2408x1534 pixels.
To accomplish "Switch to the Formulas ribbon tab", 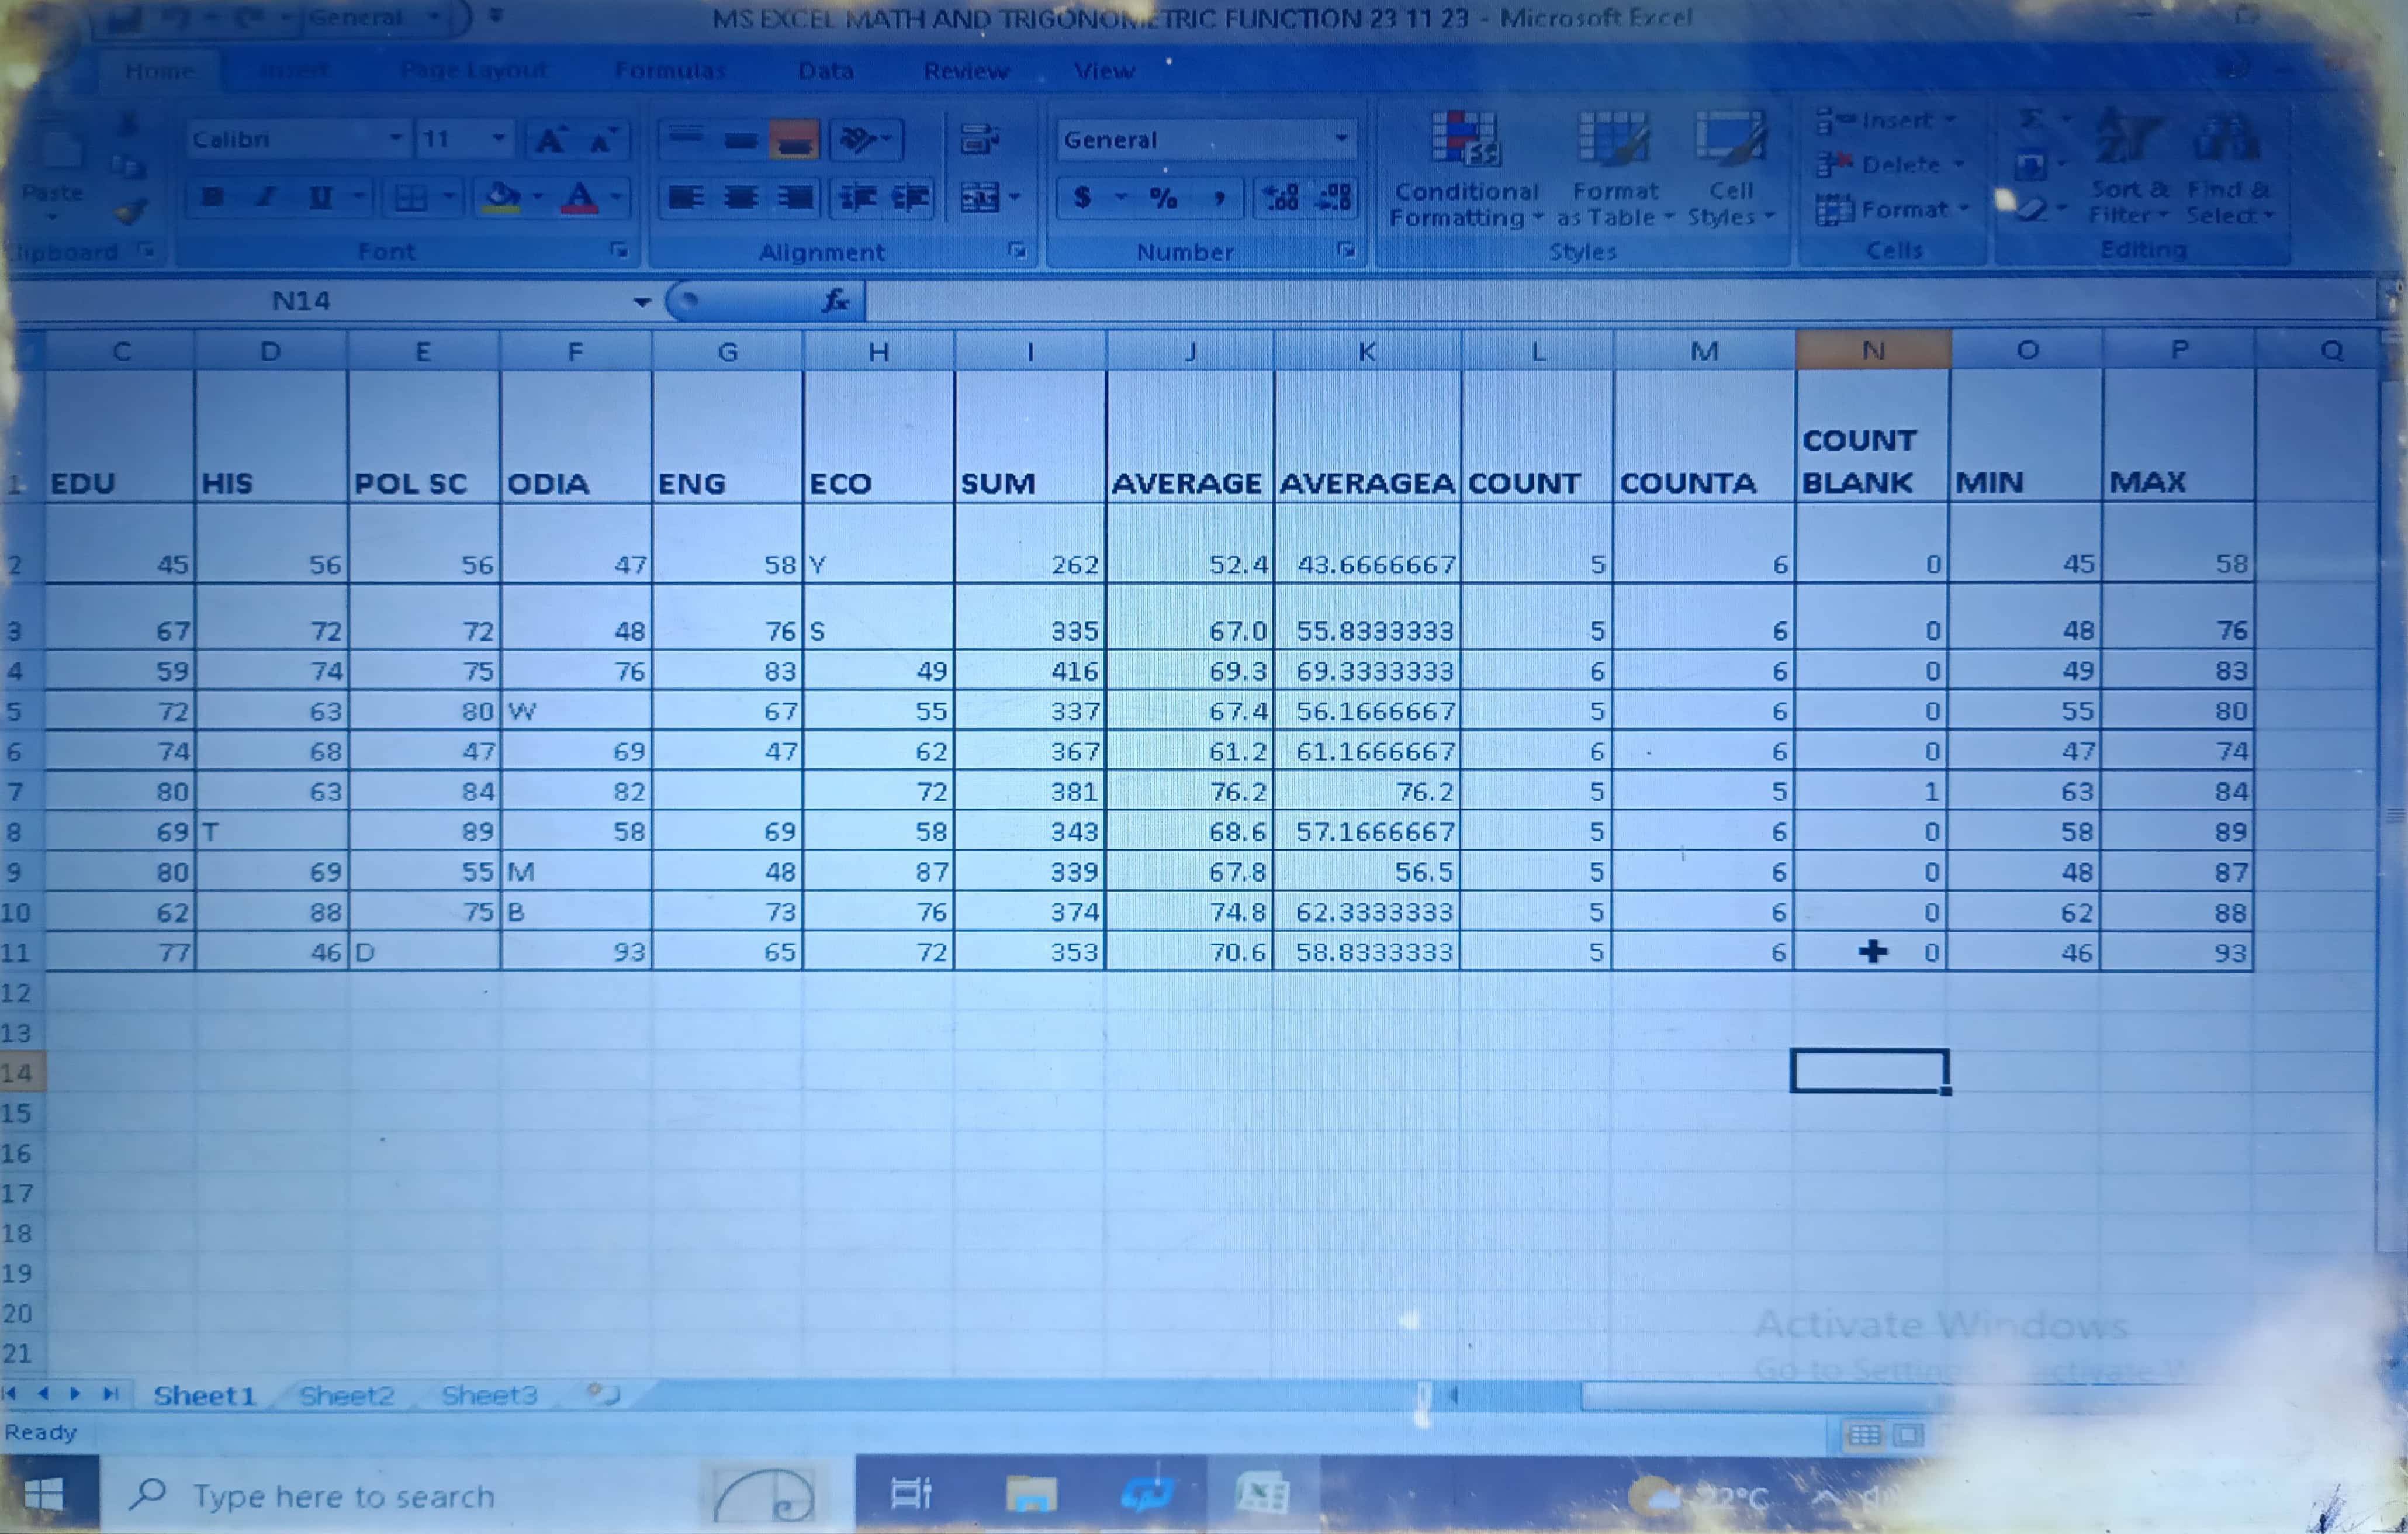I will (669, 71).
